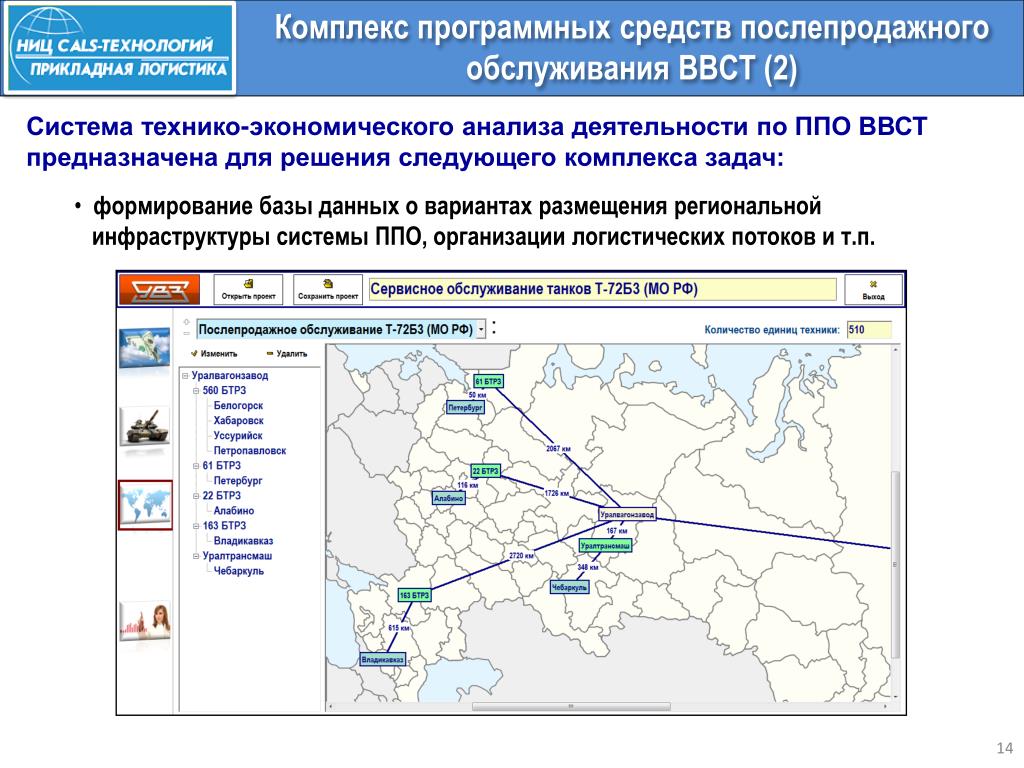Click the Алабино label on map
This screenshot has height=768, width=1024.
tap(449, 498)
